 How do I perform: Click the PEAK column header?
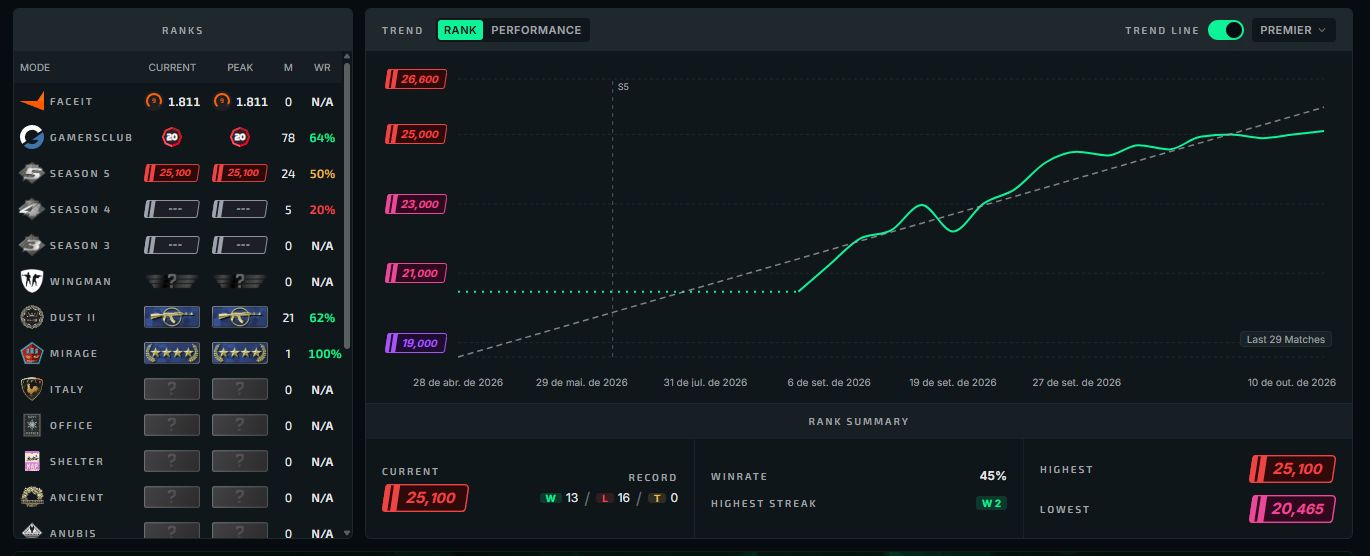[240, 68]
